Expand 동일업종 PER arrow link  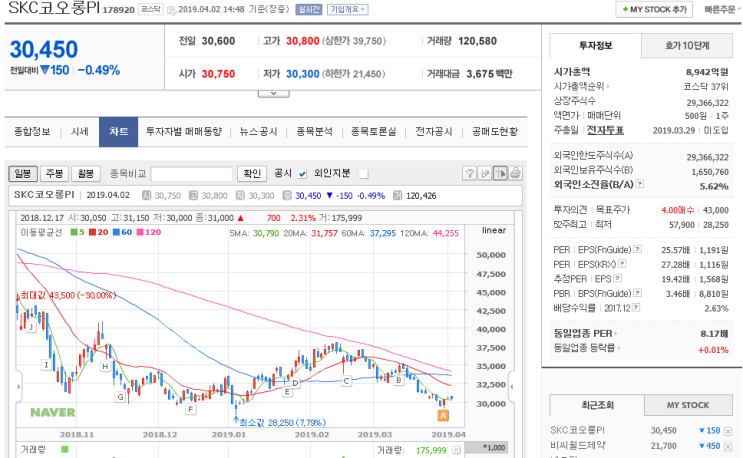pyautogui.click(x=616, y=333)
